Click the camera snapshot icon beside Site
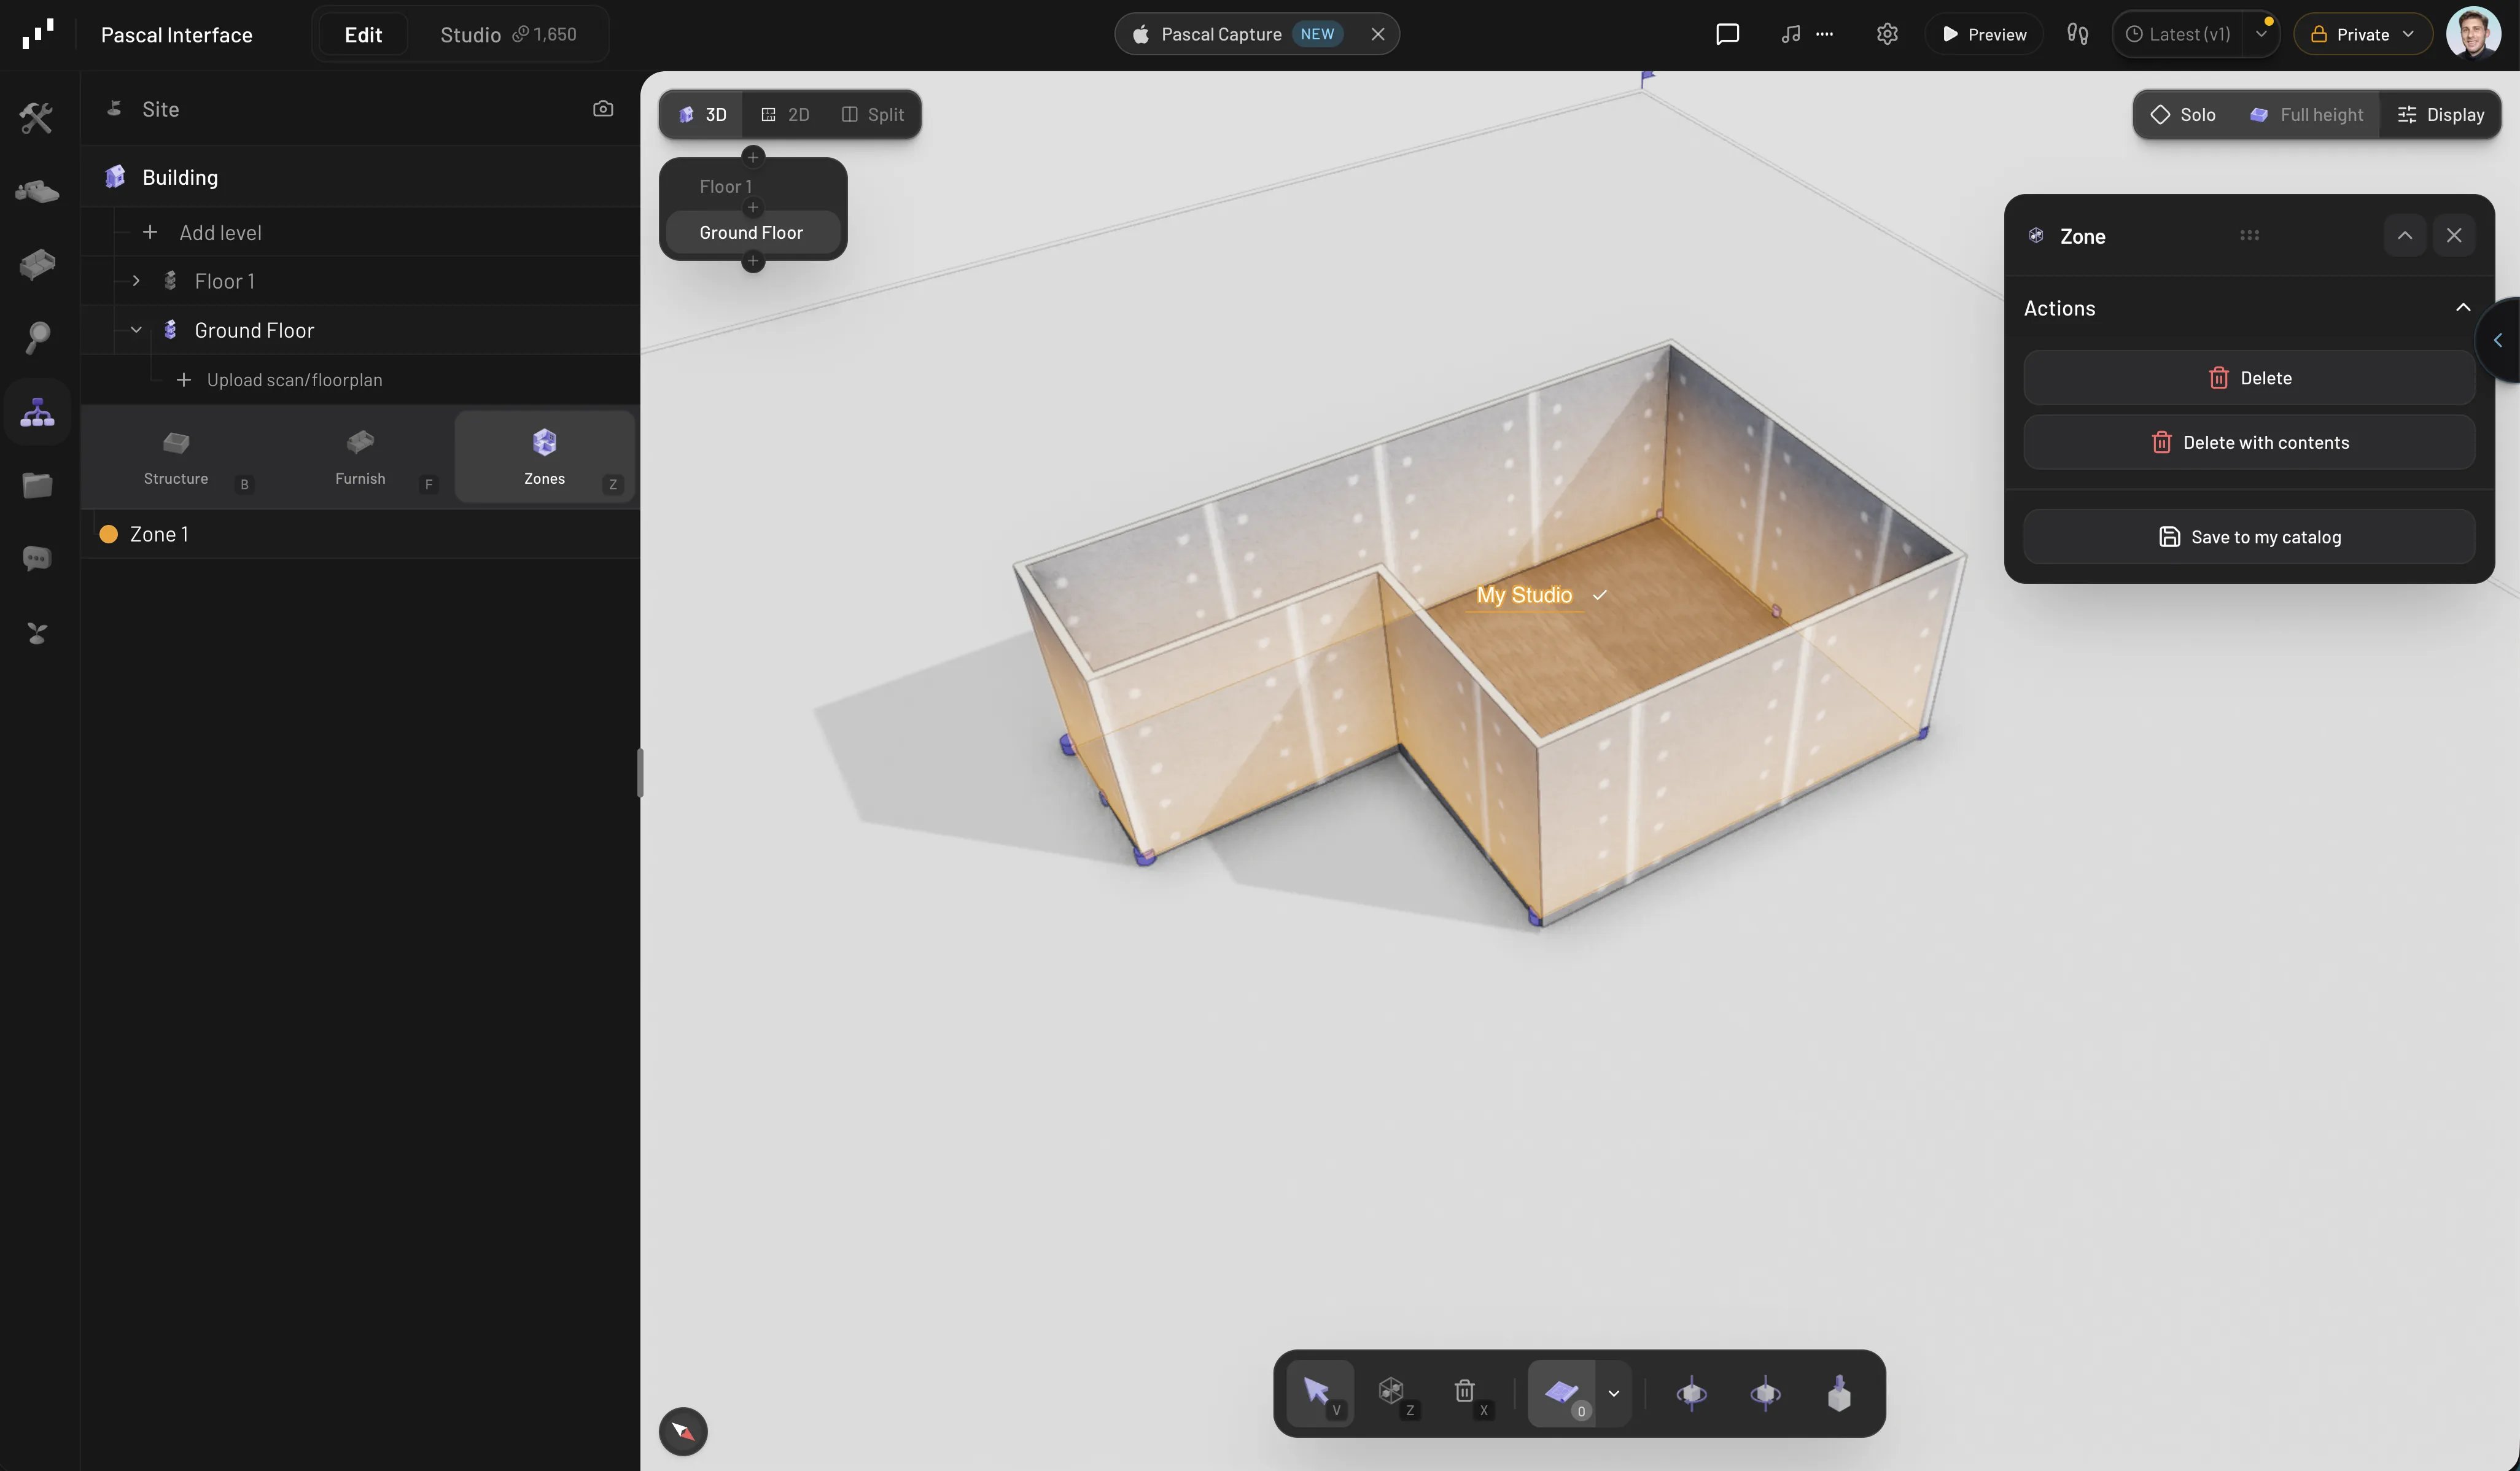 point(603,109)
